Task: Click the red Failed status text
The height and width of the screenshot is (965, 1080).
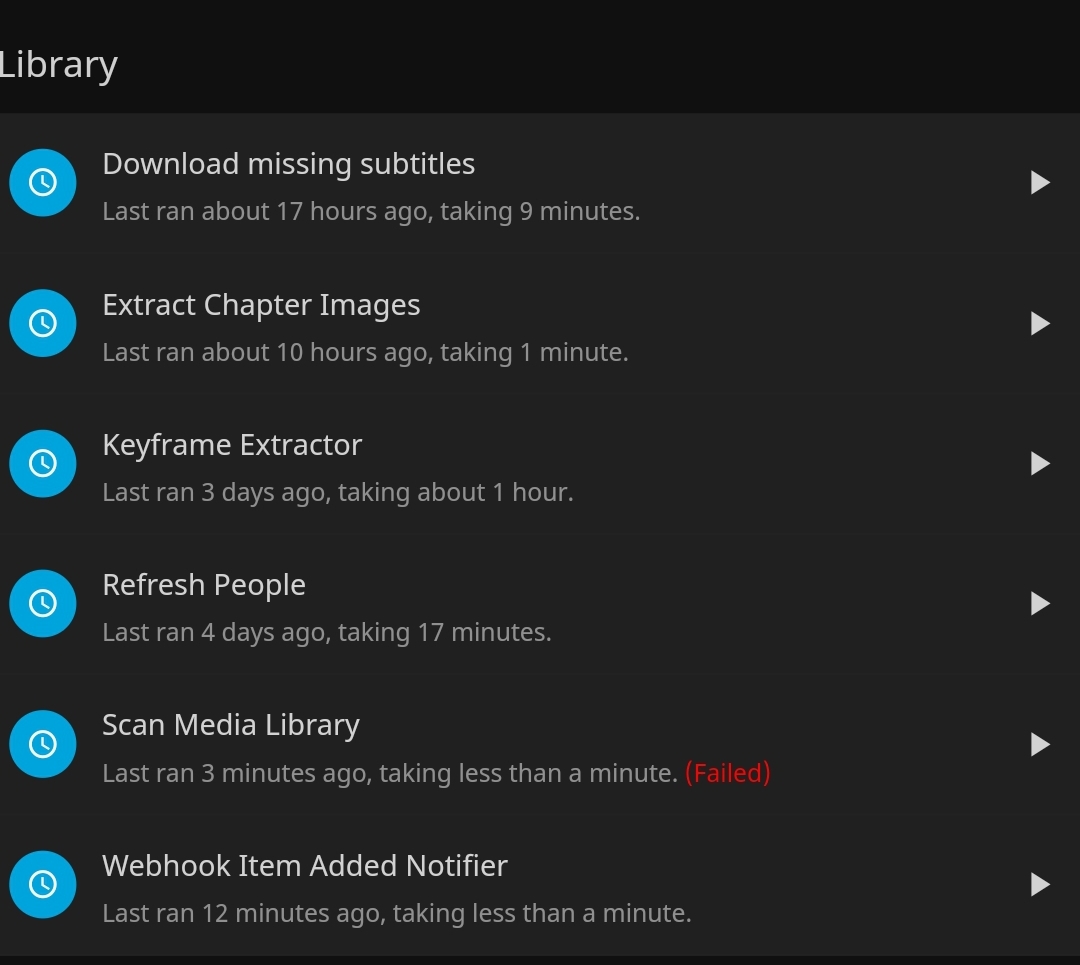Action: (729, 772)
